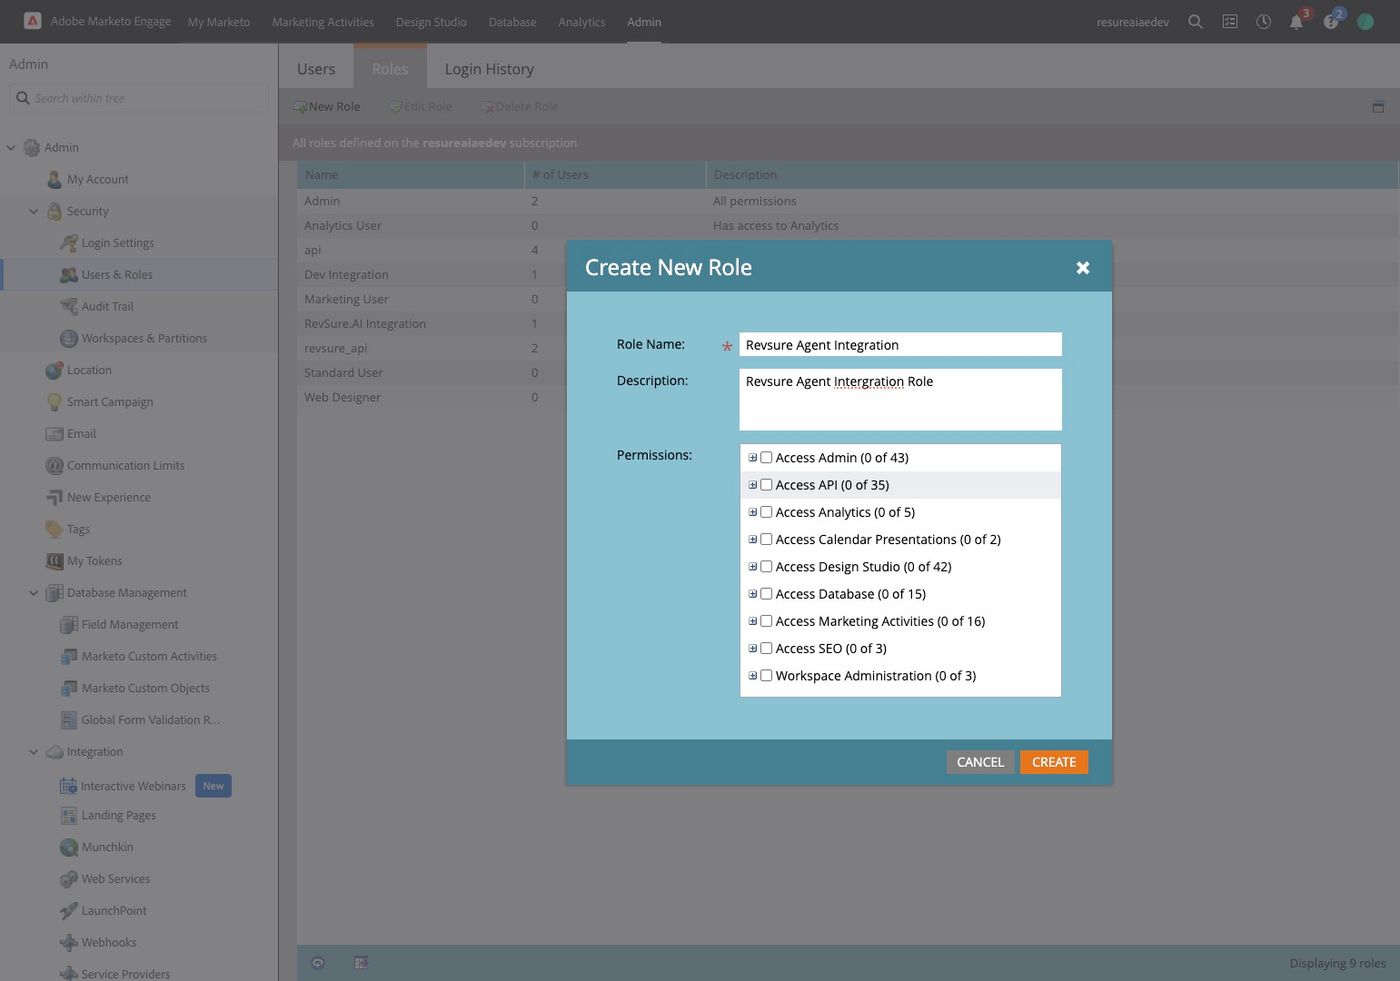
Task: Expand the Access Analytics permission node
Action: pos(753,512)
